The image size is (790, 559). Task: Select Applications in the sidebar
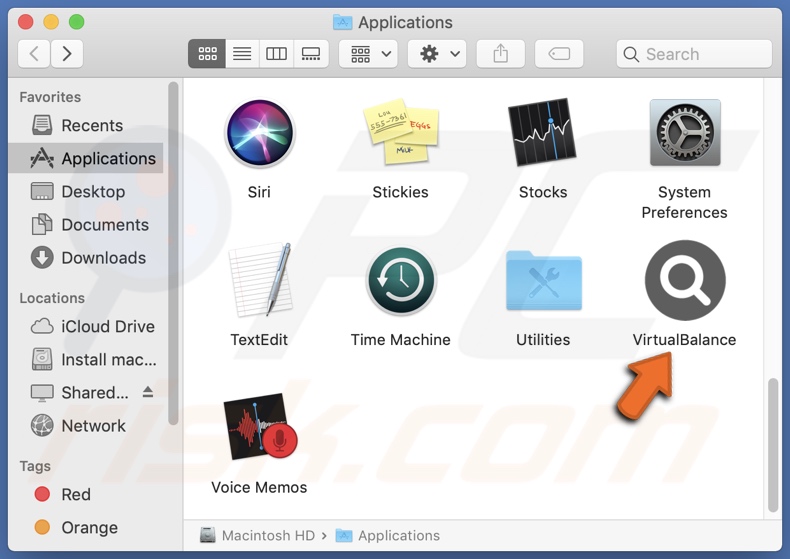(86, 159)
